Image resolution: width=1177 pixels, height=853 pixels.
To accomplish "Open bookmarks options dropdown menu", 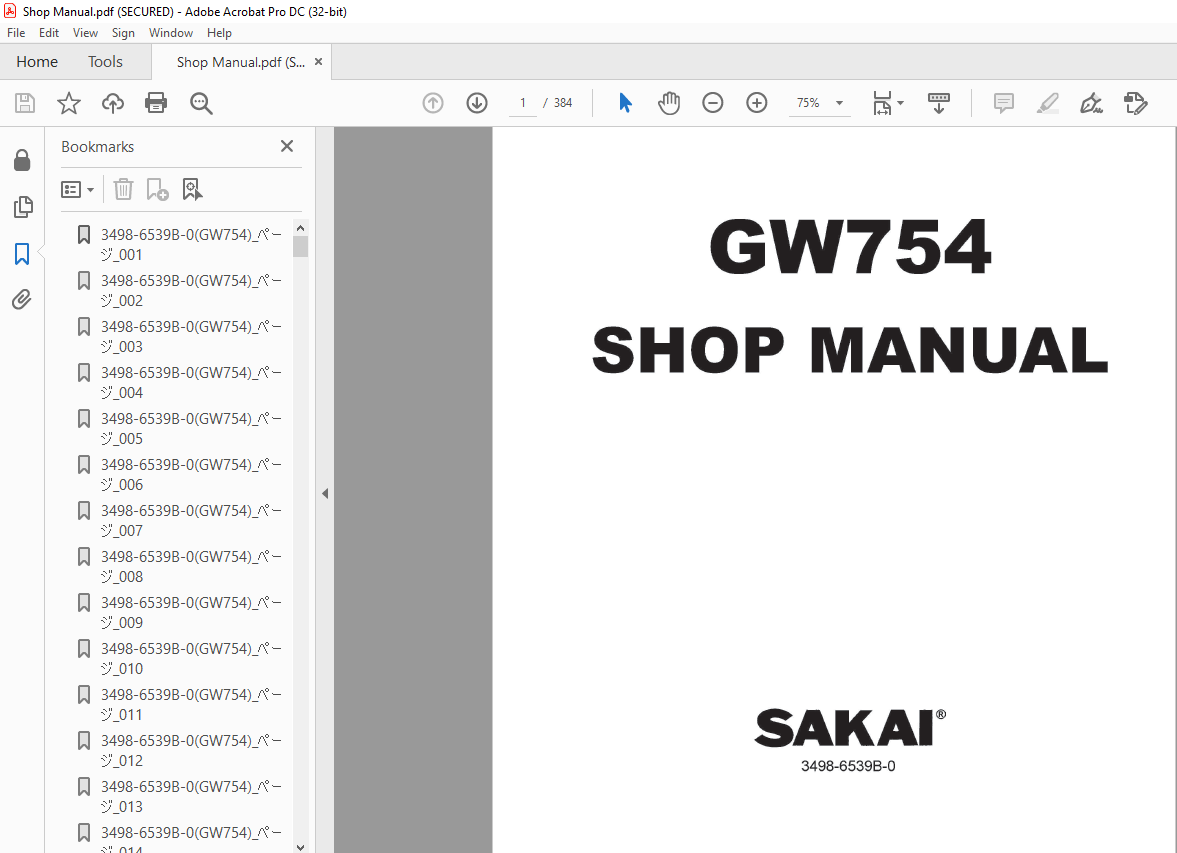I will click(x=77, y=189).
